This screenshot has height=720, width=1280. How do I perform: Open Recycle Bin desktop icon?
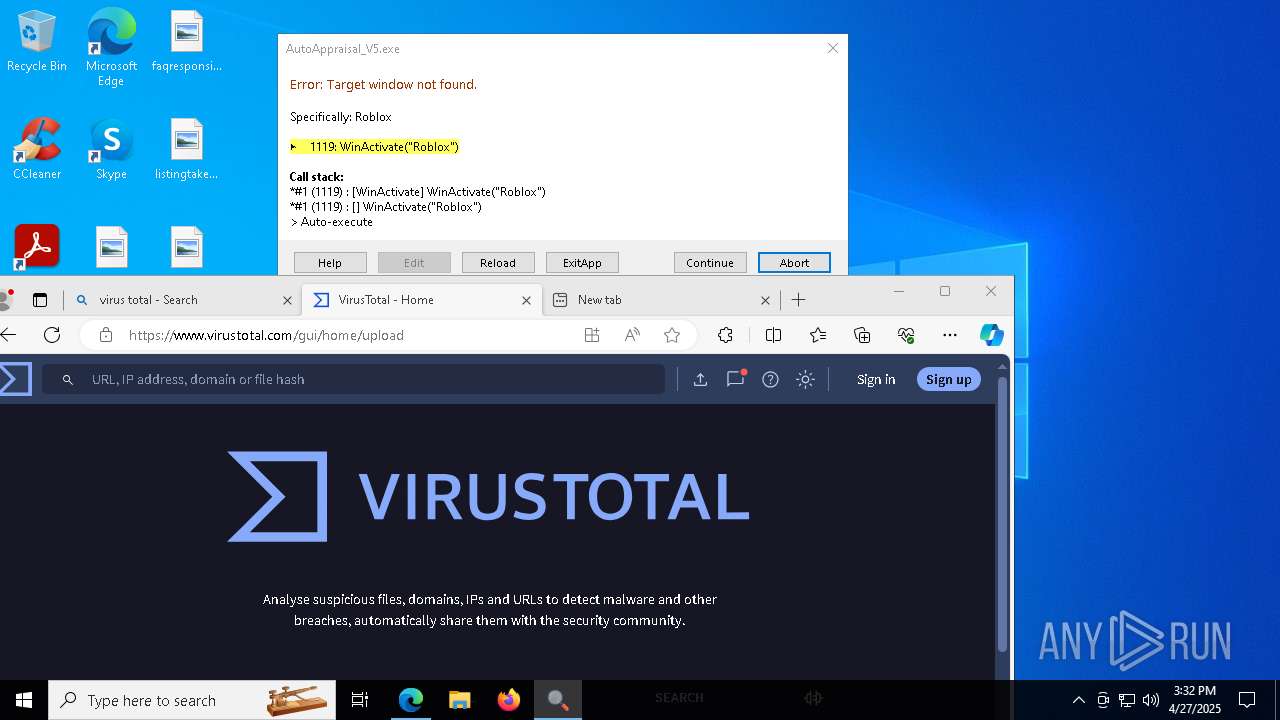[37, 42]
